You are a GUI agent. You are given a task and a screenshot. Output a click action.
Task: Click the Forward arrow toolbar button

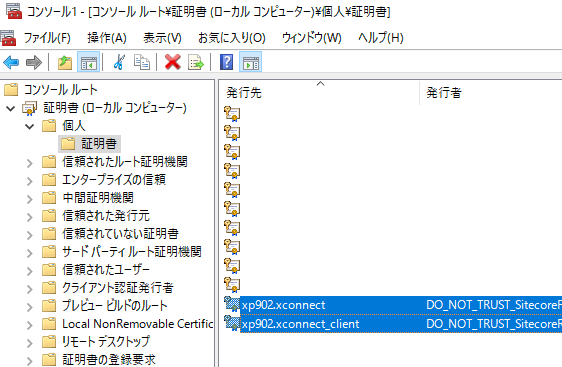pos(34,62)
